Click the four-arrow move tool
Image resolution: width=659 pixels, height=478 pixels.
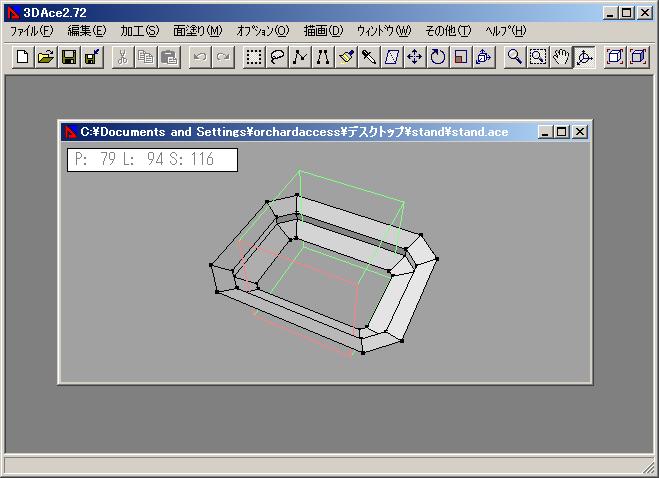pyautogui.click(x=415, y=57)
